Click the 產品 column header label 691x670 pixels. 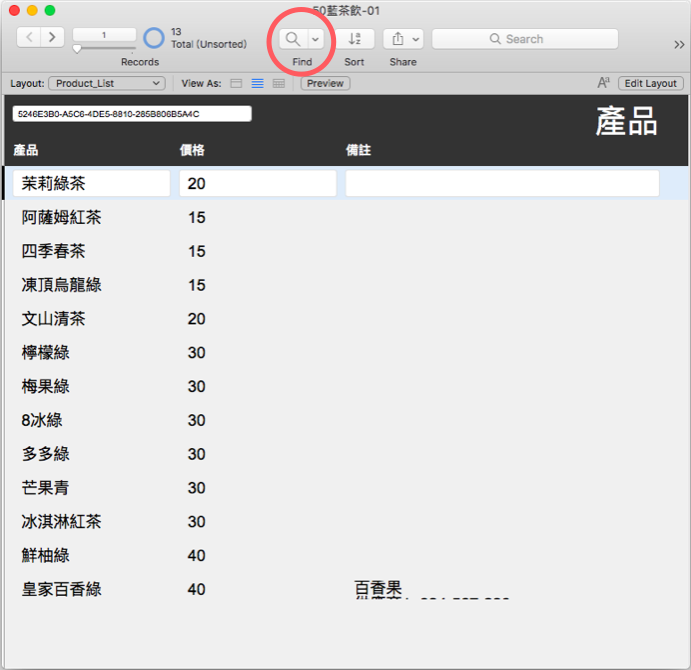click(x=26, y=150)
